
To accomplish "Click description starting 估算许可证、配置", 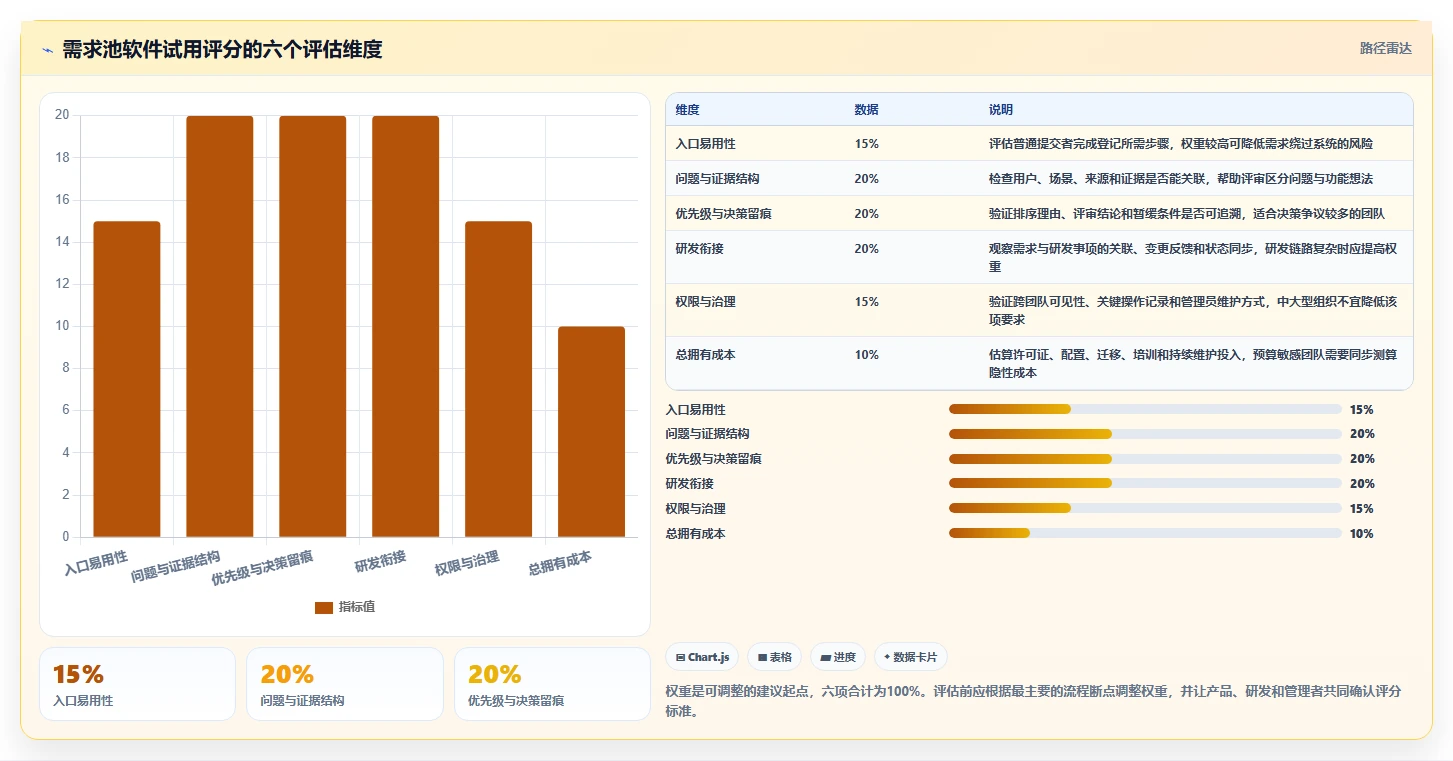I will tap(1193, 364).
